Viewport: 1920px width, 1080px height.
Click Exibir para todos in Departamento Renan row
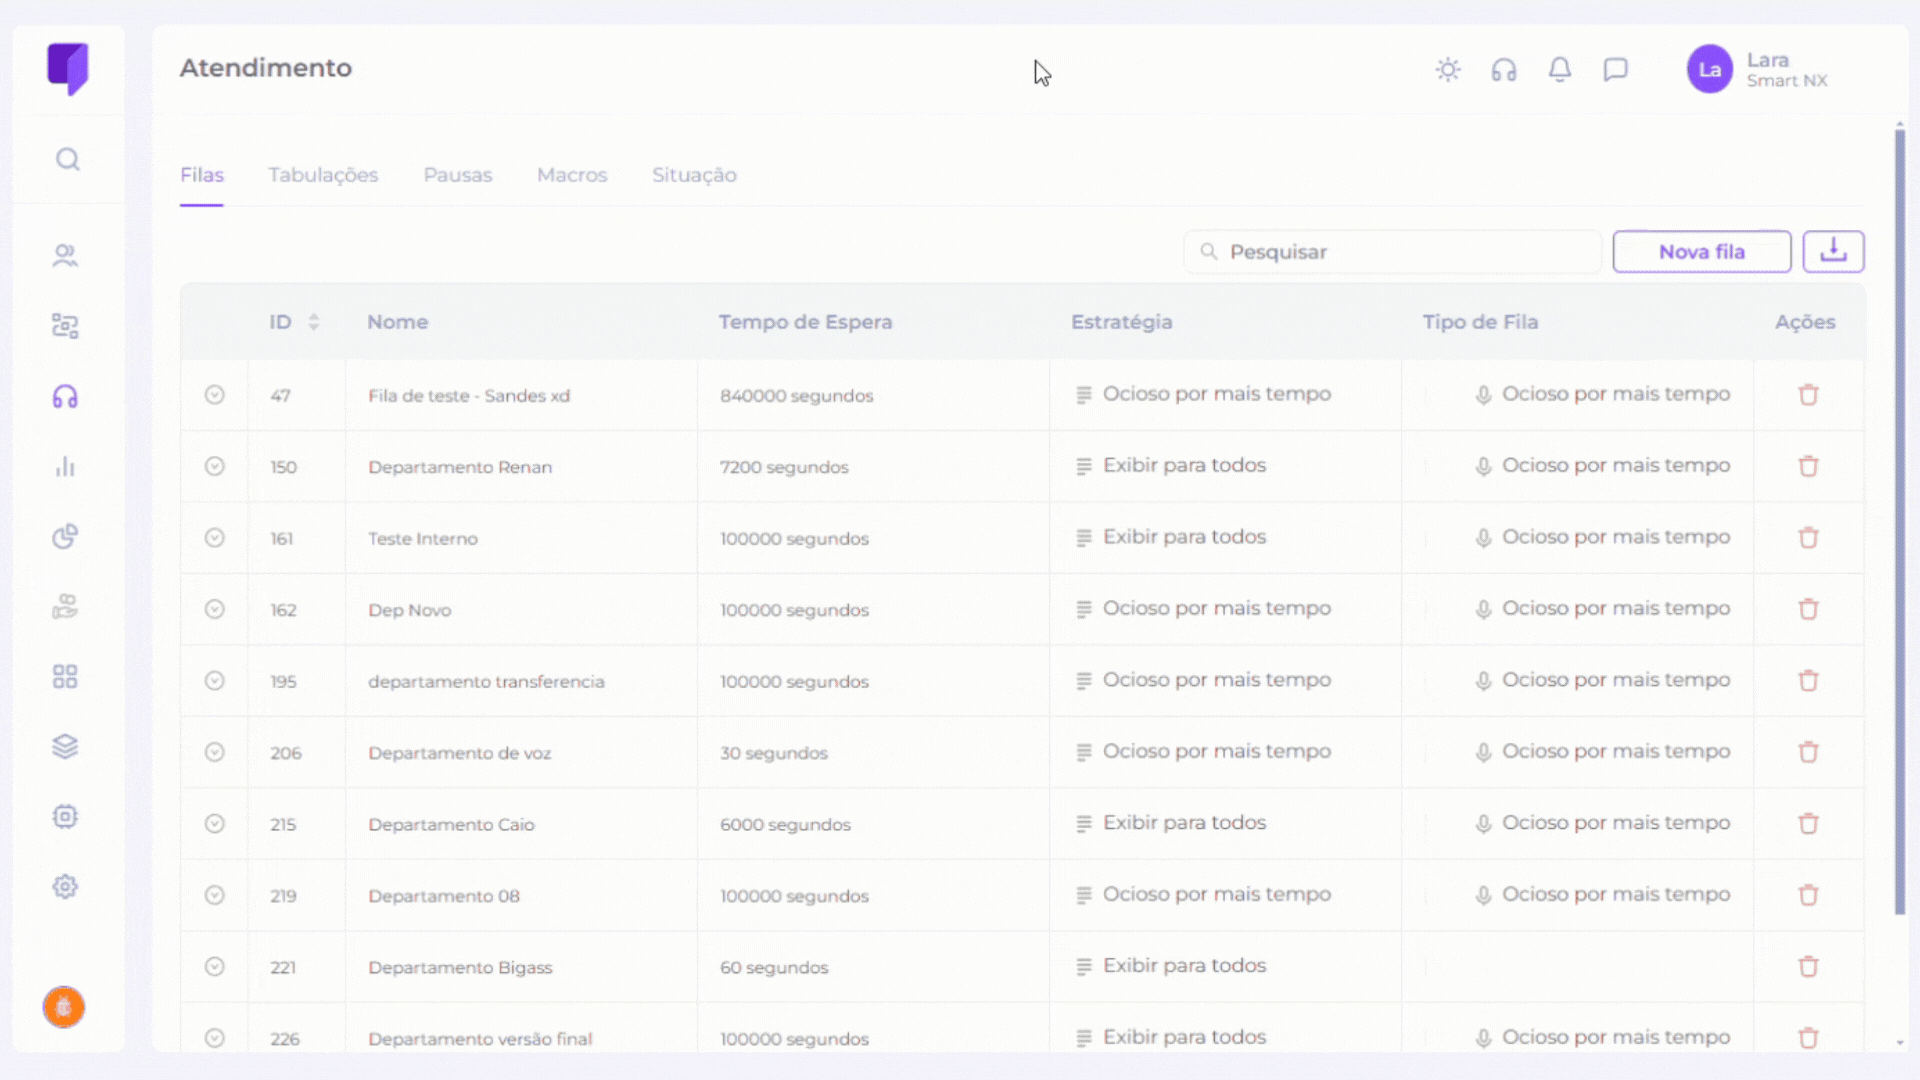coord(1184,465)
